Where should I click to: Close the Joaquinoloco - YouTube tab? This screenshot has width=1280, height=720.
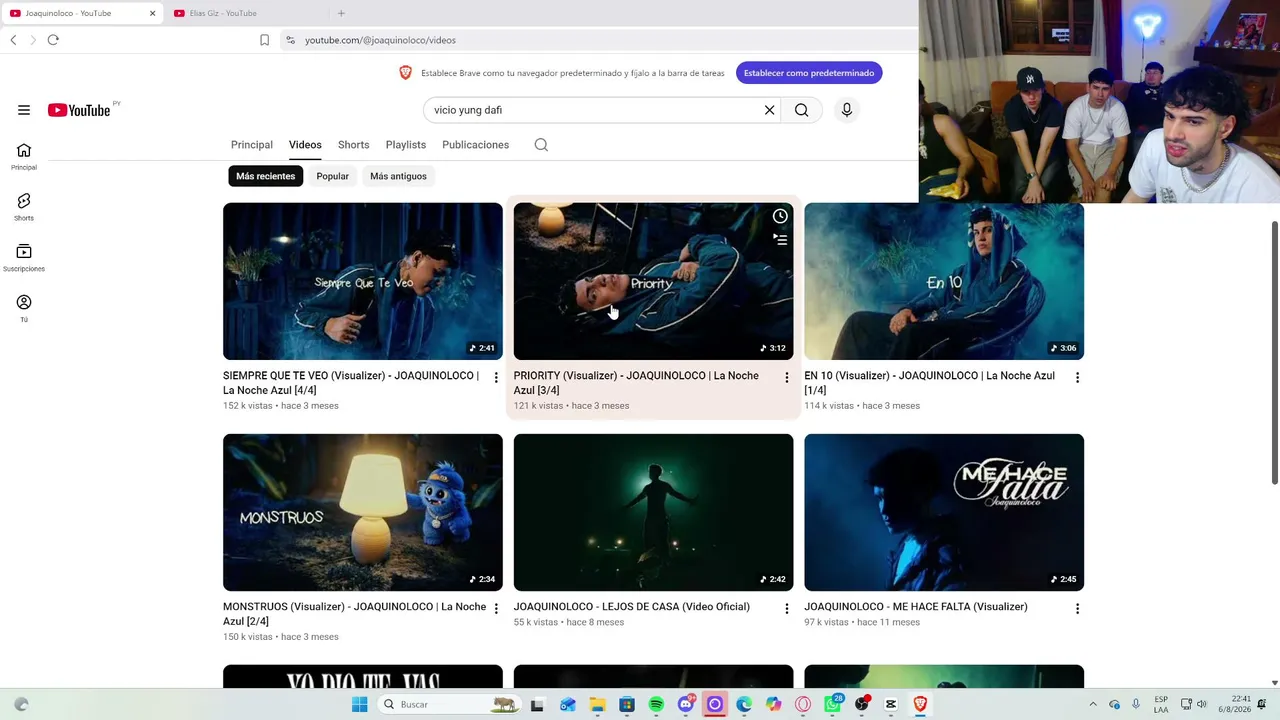pyautogui.click(x=152, y=13)
